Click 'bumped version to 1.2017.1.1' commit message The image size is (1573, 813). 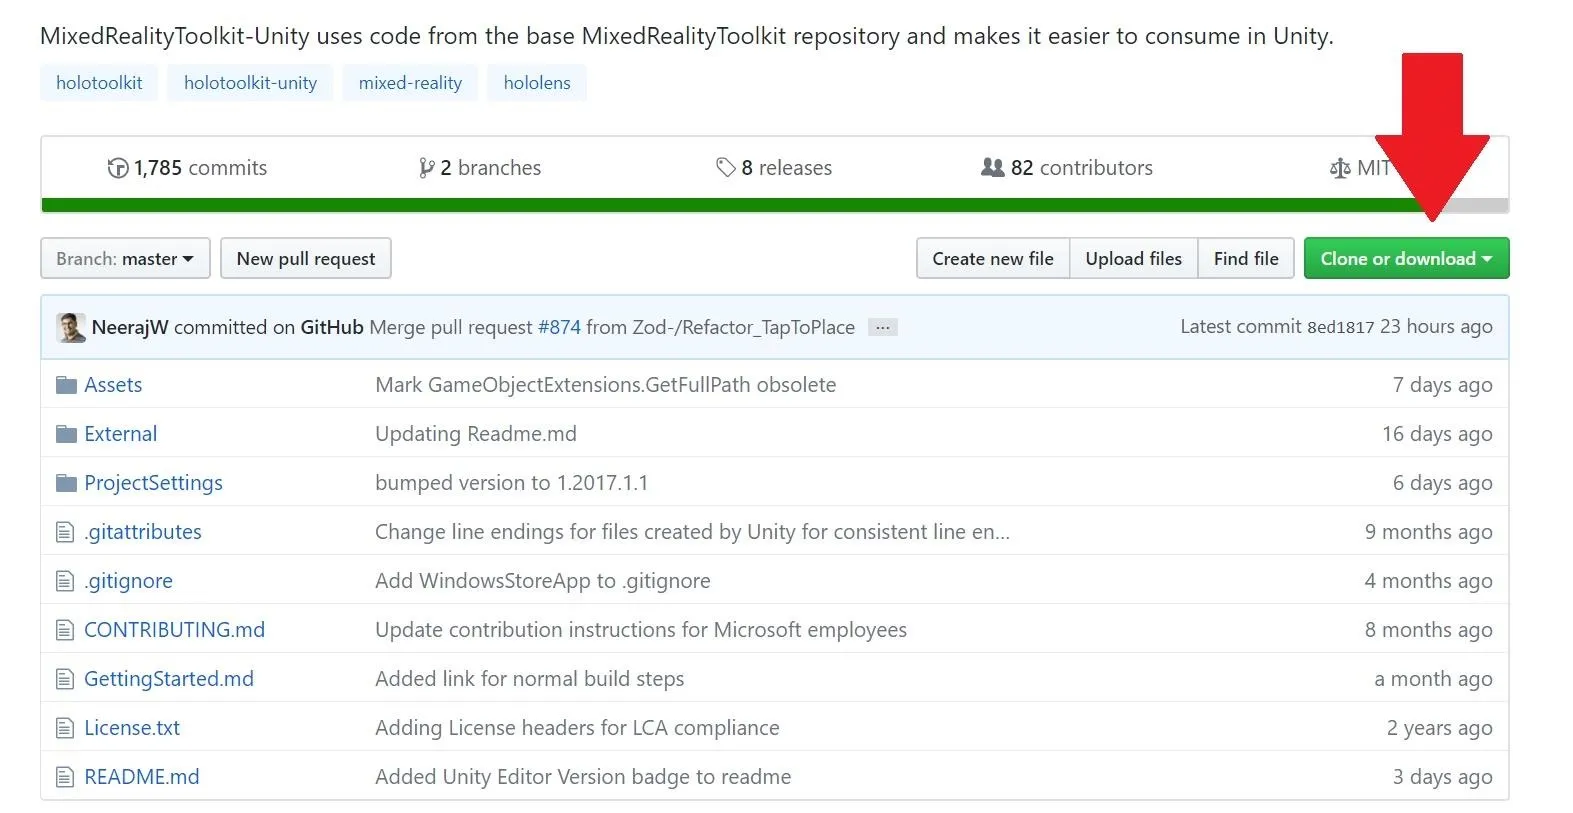512,483
